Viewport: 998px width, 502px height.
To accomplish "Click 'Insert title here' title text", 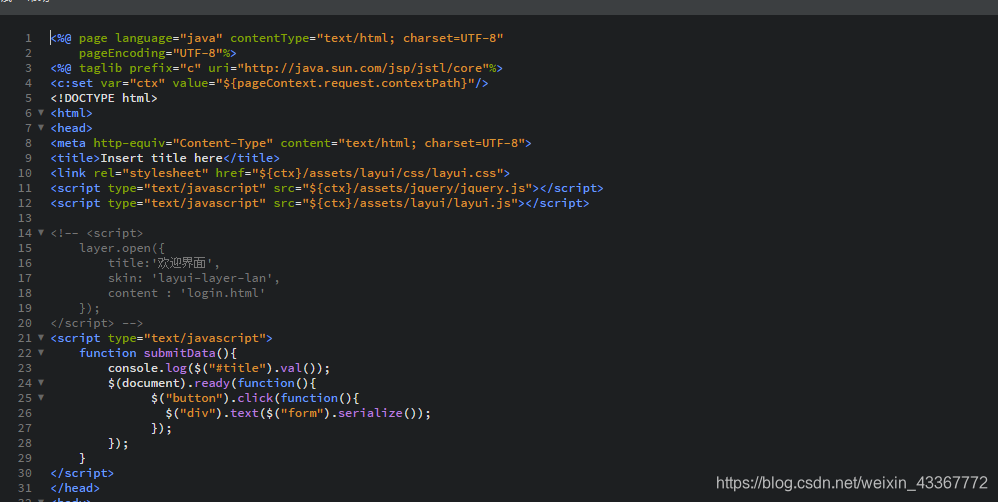I will click(x=162, y=158).
